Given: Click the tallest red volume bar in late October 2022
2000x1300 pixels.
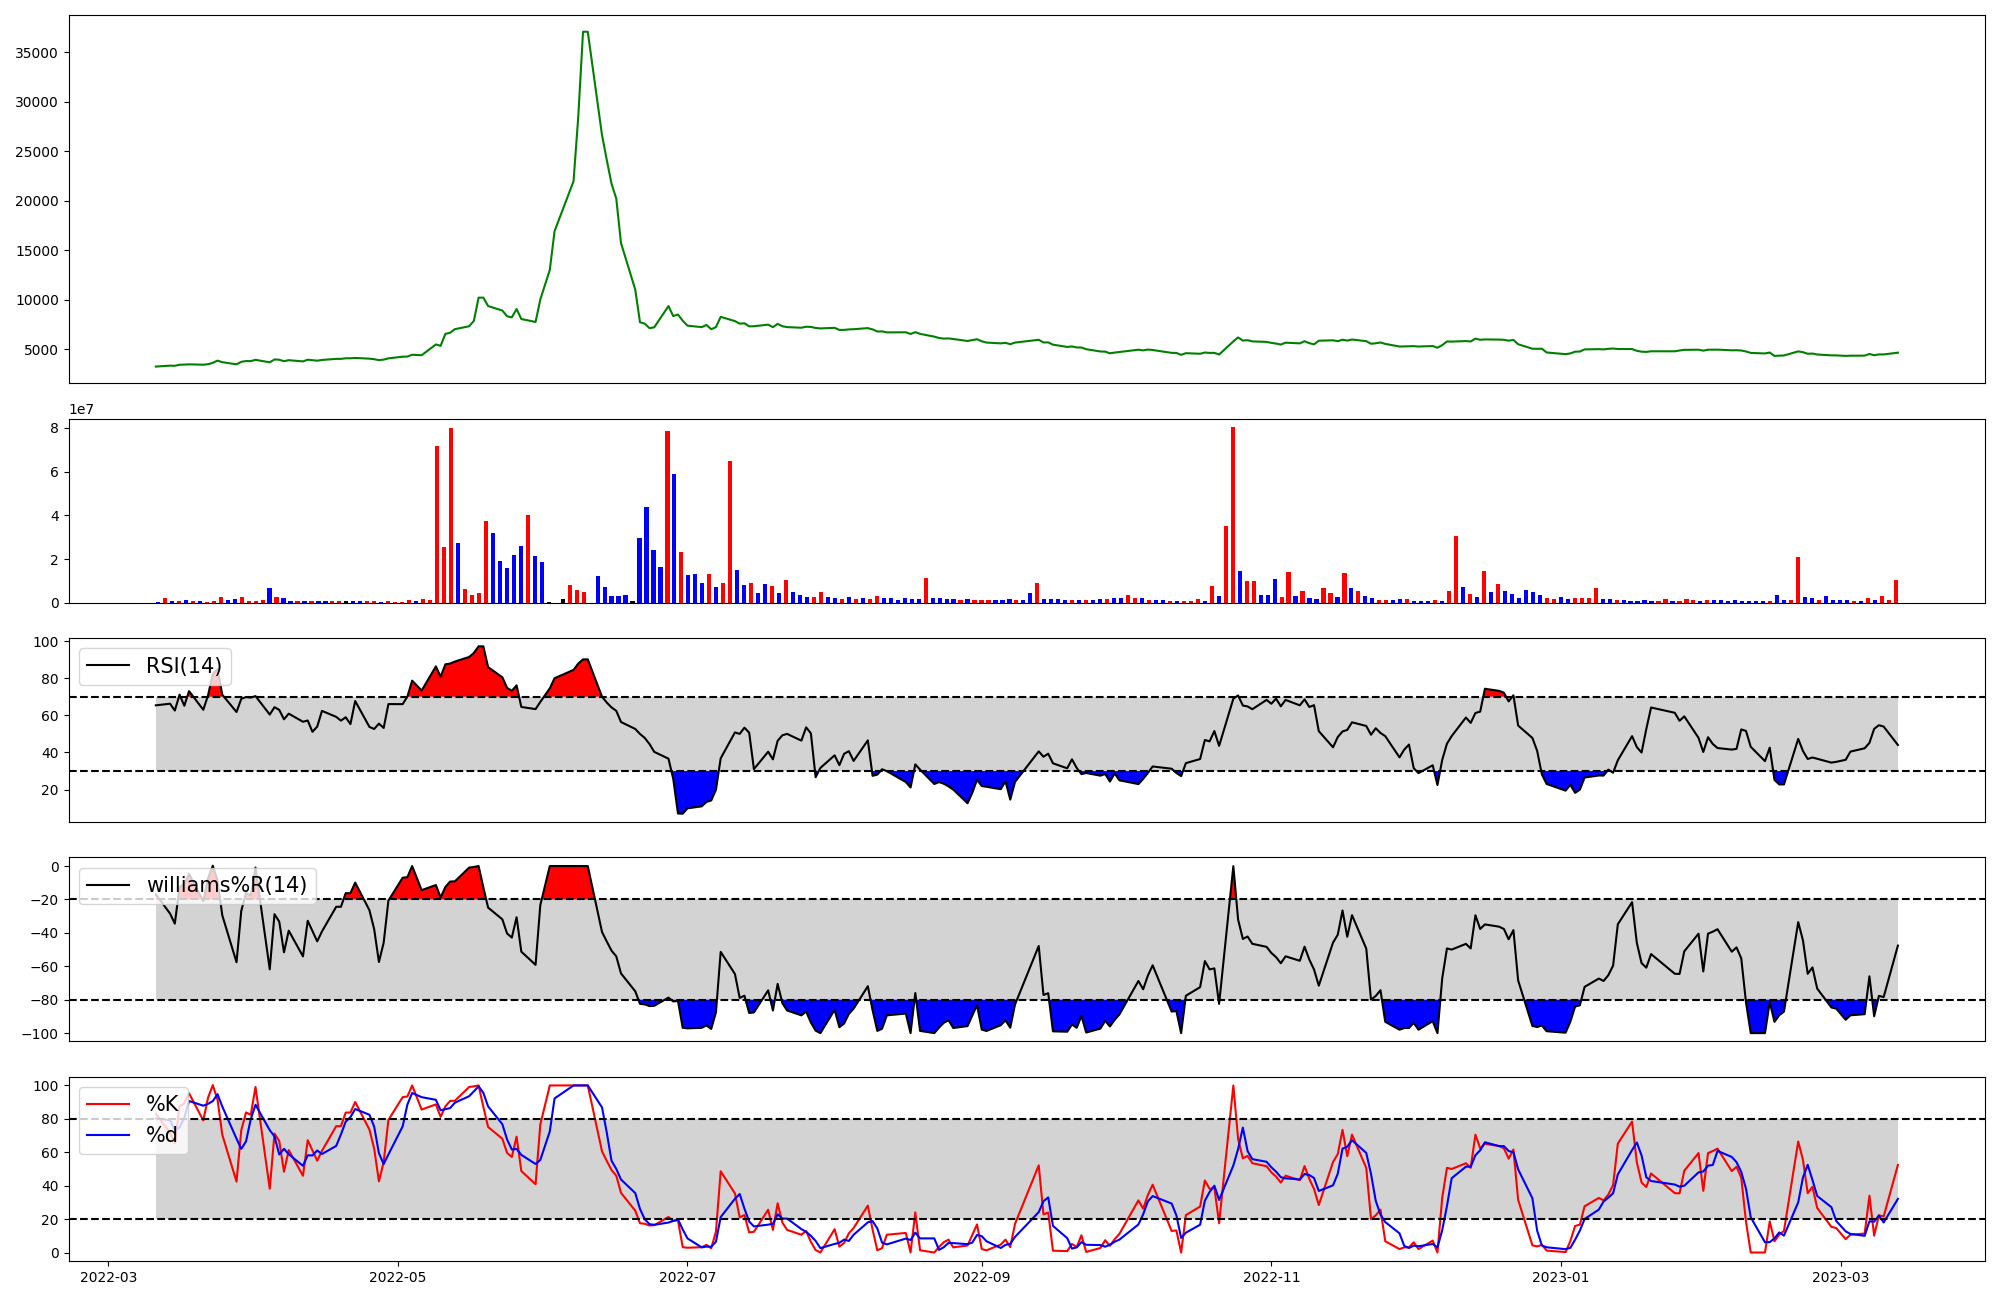Looking at the screenshot, I should tap(1233, 515).
